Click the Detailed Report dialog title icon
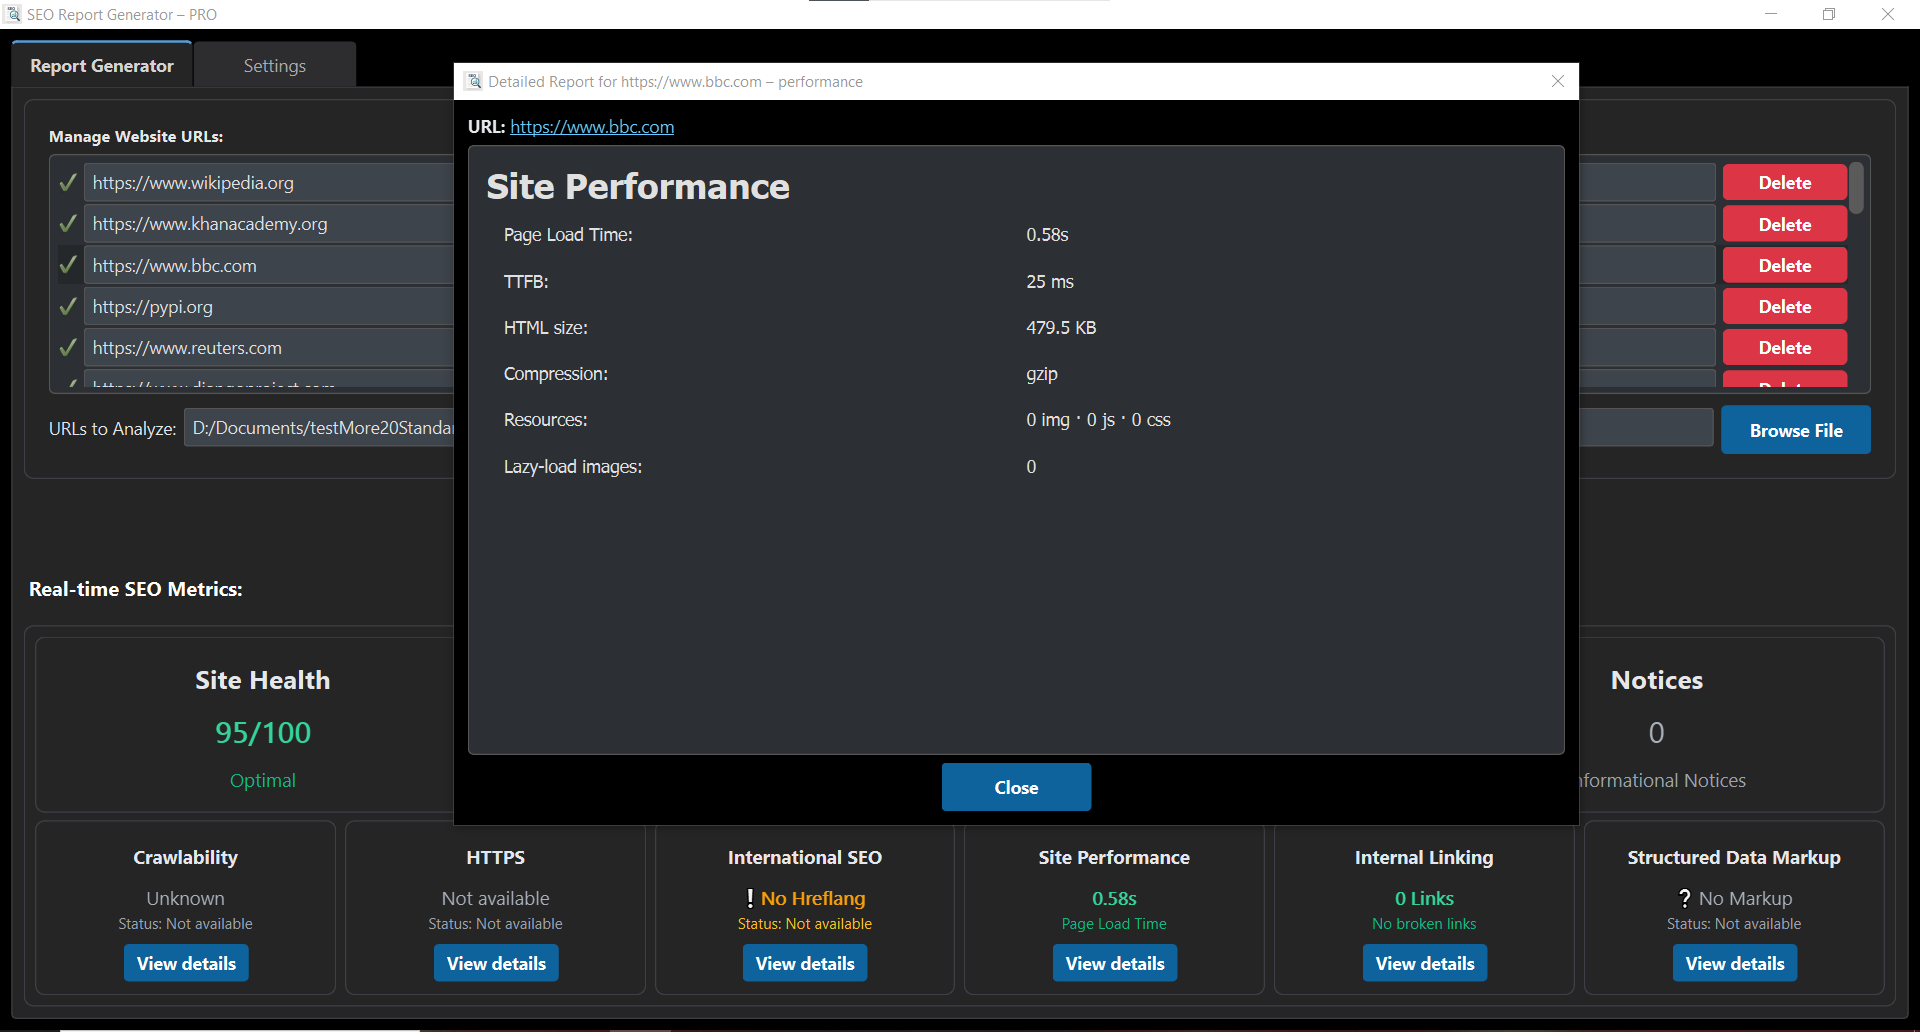The height and width of the screenshot is (1032, 1920). pos(474,81)
